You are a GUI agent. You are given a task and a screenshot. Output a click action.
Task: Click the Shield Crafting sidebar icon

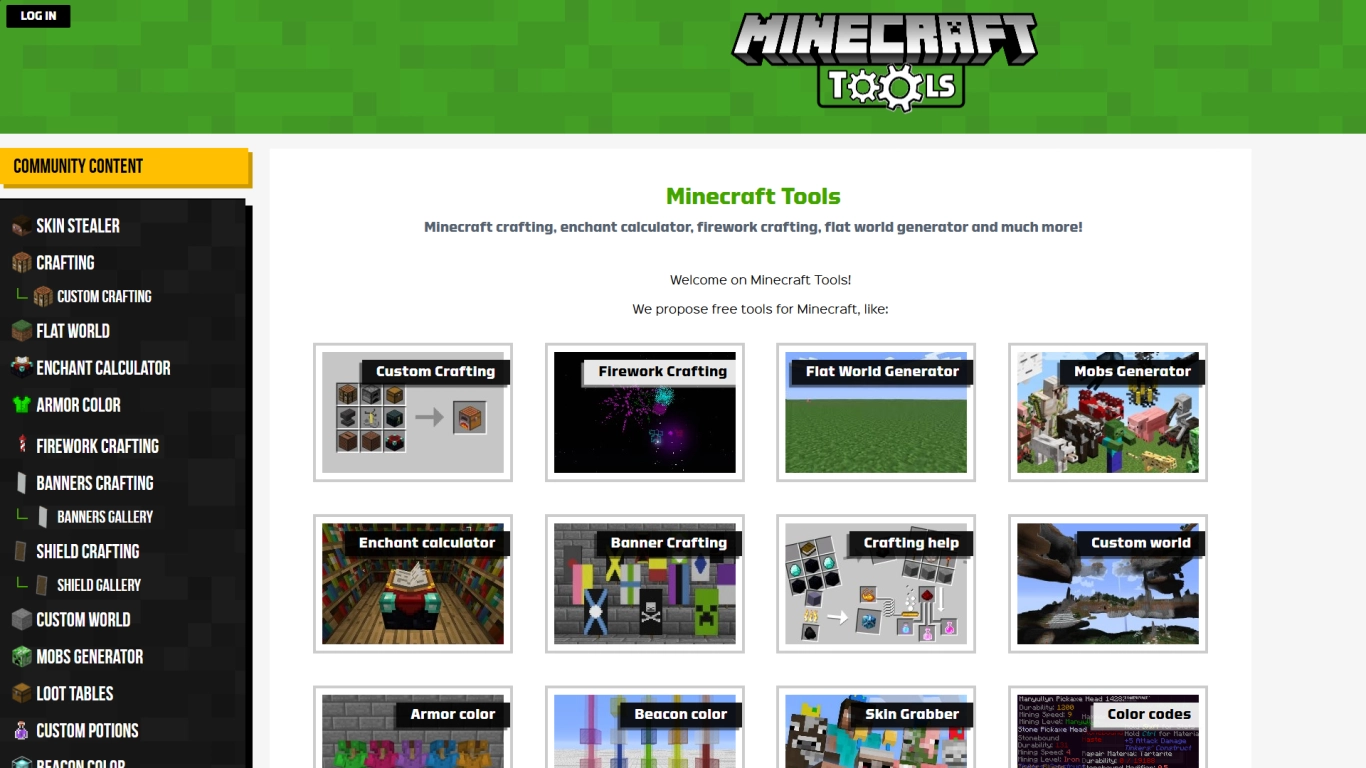click(x=20, y=551)
